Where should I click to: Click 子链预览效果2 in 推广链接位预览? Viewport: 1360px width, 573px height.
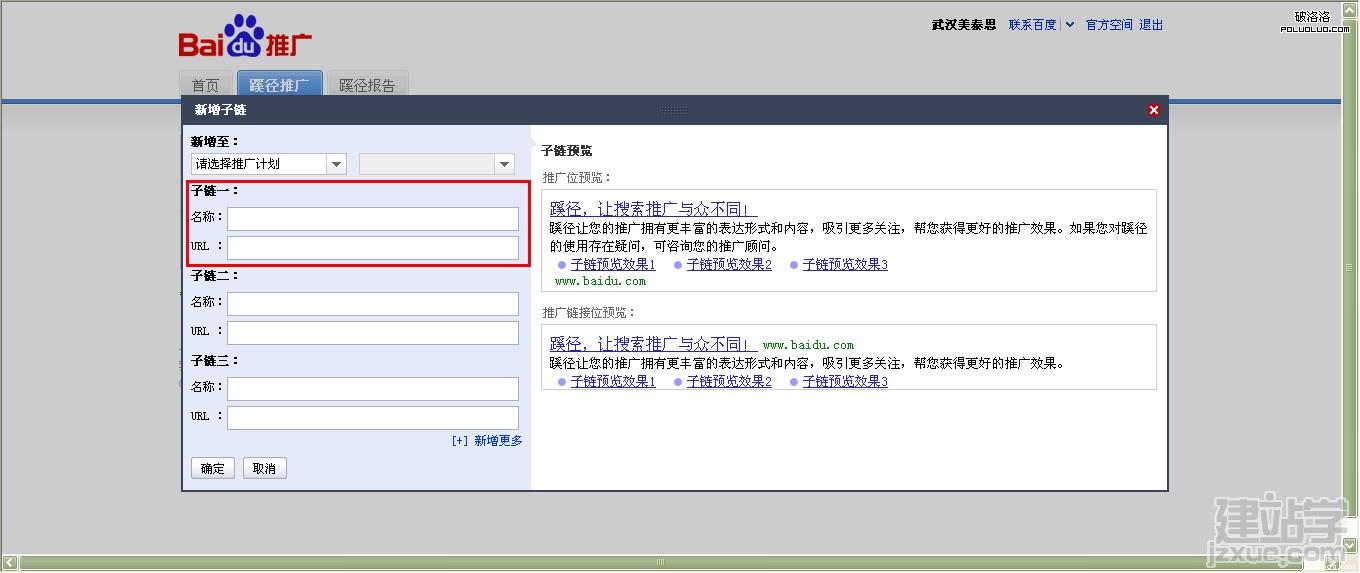(729, 382)
